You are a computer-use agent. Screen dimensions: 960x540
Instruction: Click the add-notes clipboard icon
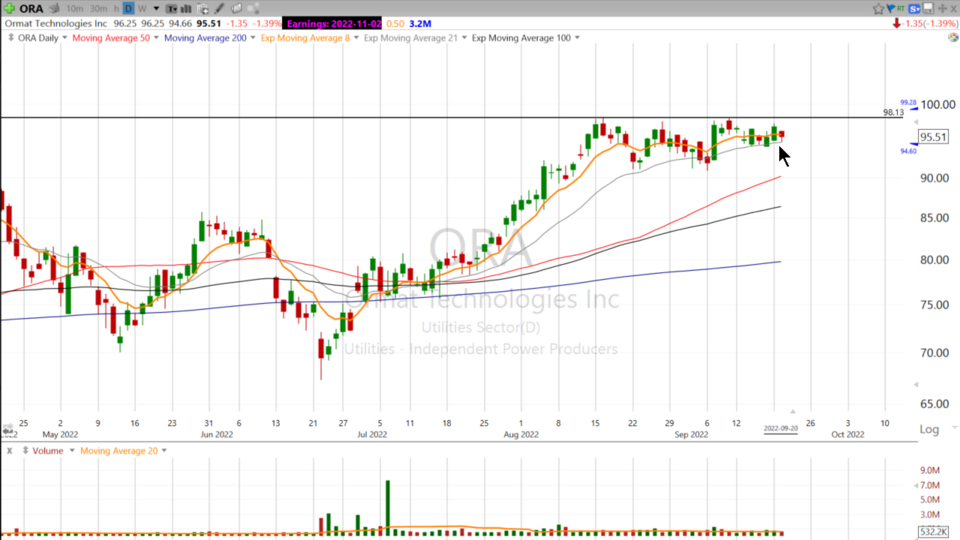(x=203, y=9)
